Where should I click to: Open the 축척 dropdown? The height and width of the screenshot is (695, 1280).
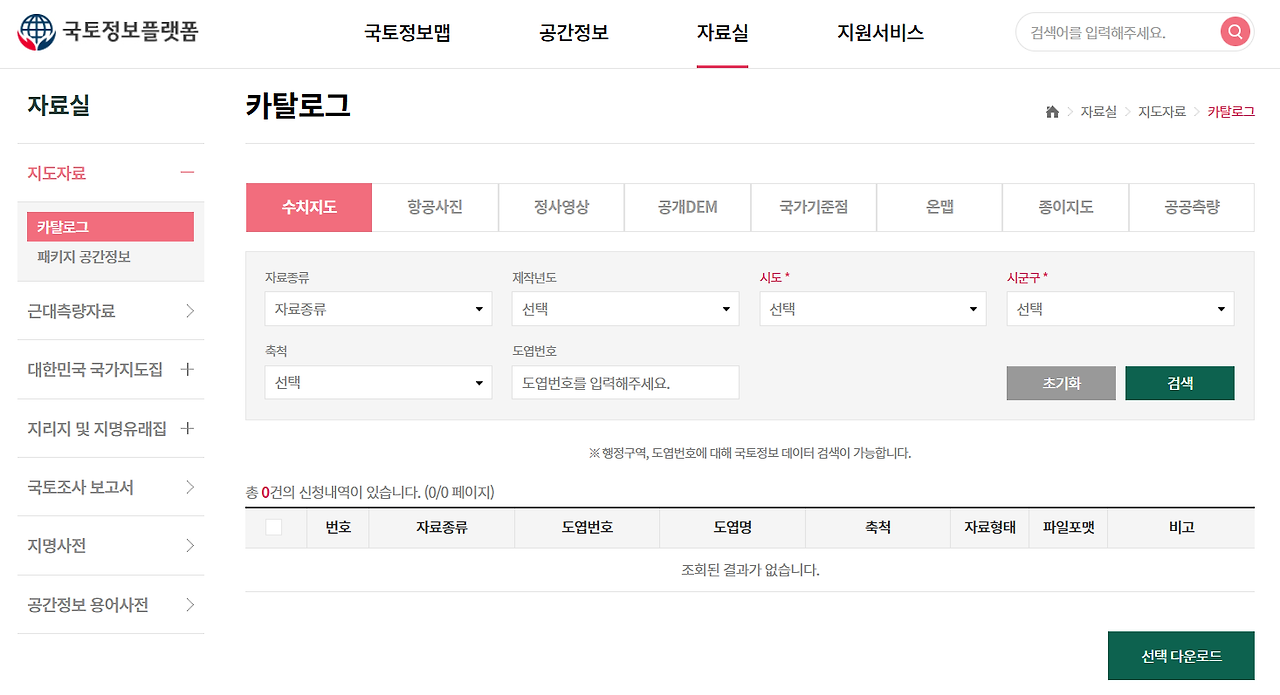(x=378, y=383)
